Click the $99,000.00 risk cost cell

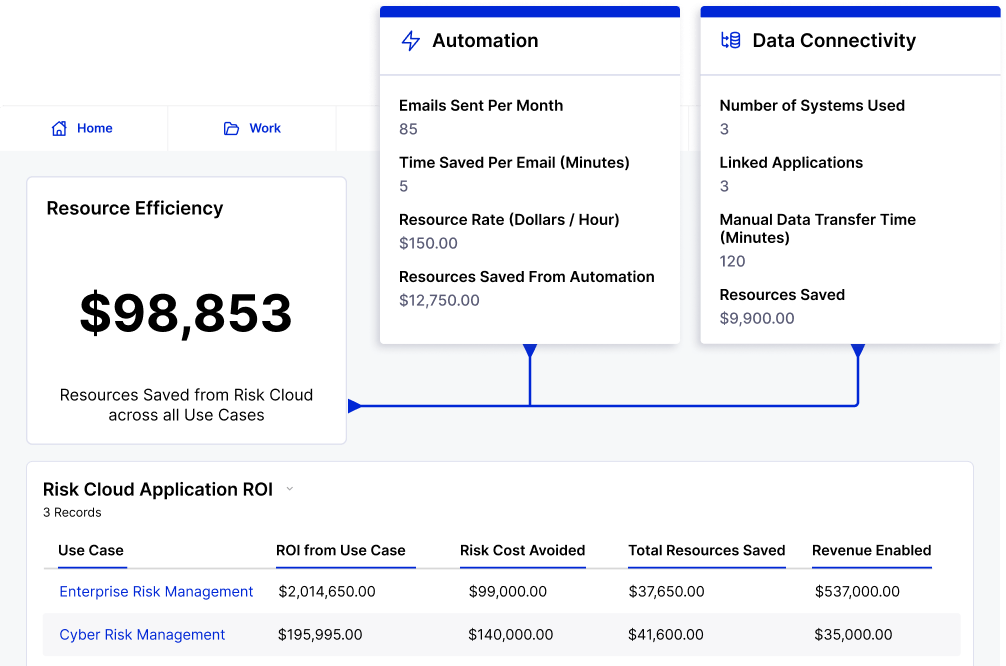pyautogui.click(x=507, y=592)
